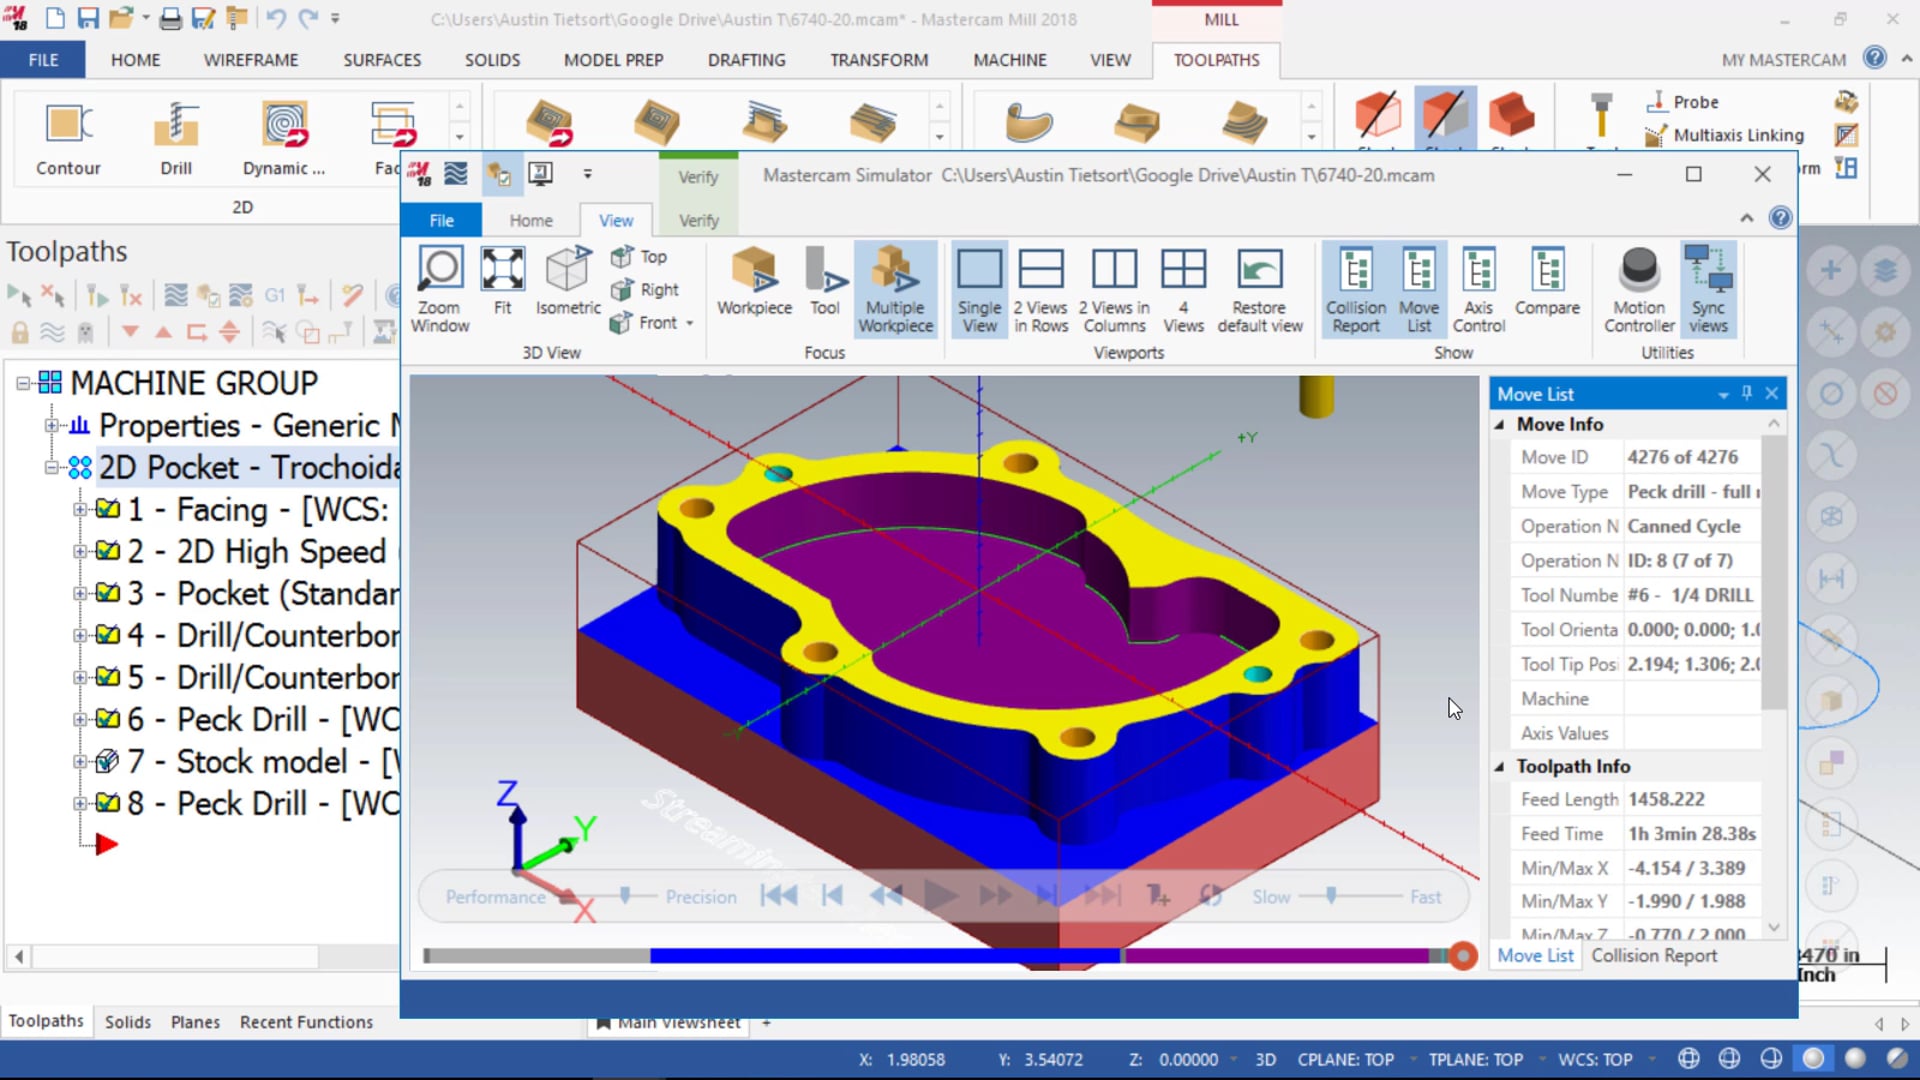
Task: Click the Zoom Window tool in simulator
Action: 440,289
